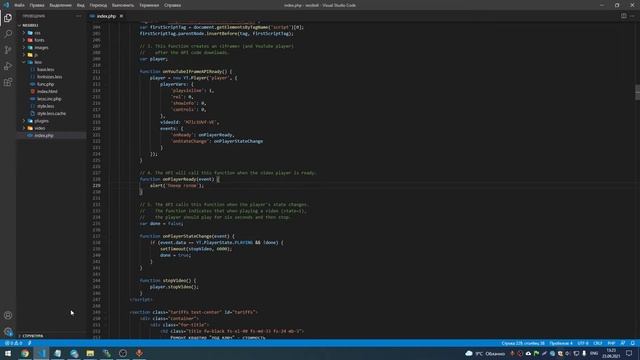Screen dimensions: 640x360
Task: Open the Выполнить menu
Action: pos(123,5)
